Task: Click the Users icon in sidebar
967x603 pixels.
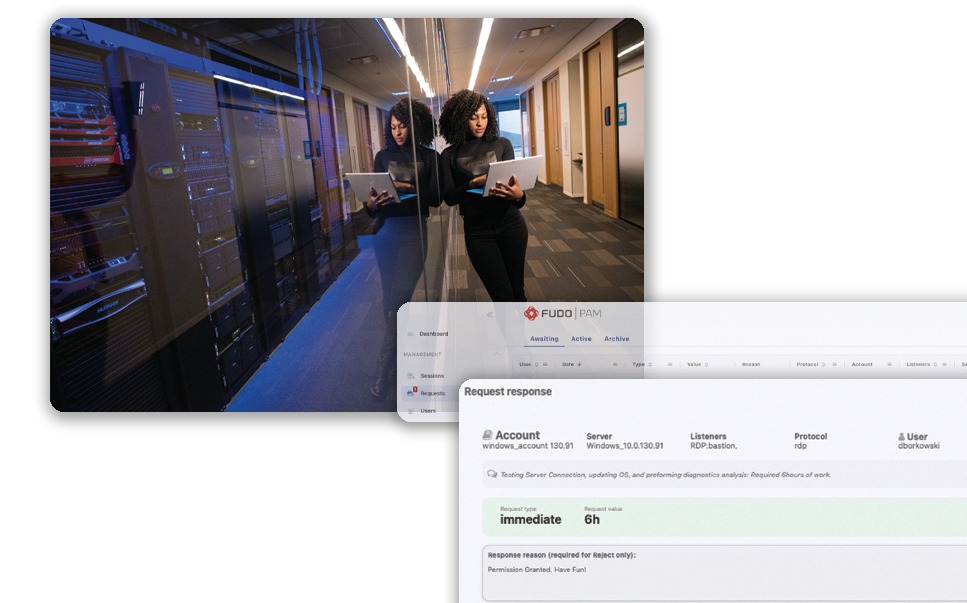Action: 410,410
